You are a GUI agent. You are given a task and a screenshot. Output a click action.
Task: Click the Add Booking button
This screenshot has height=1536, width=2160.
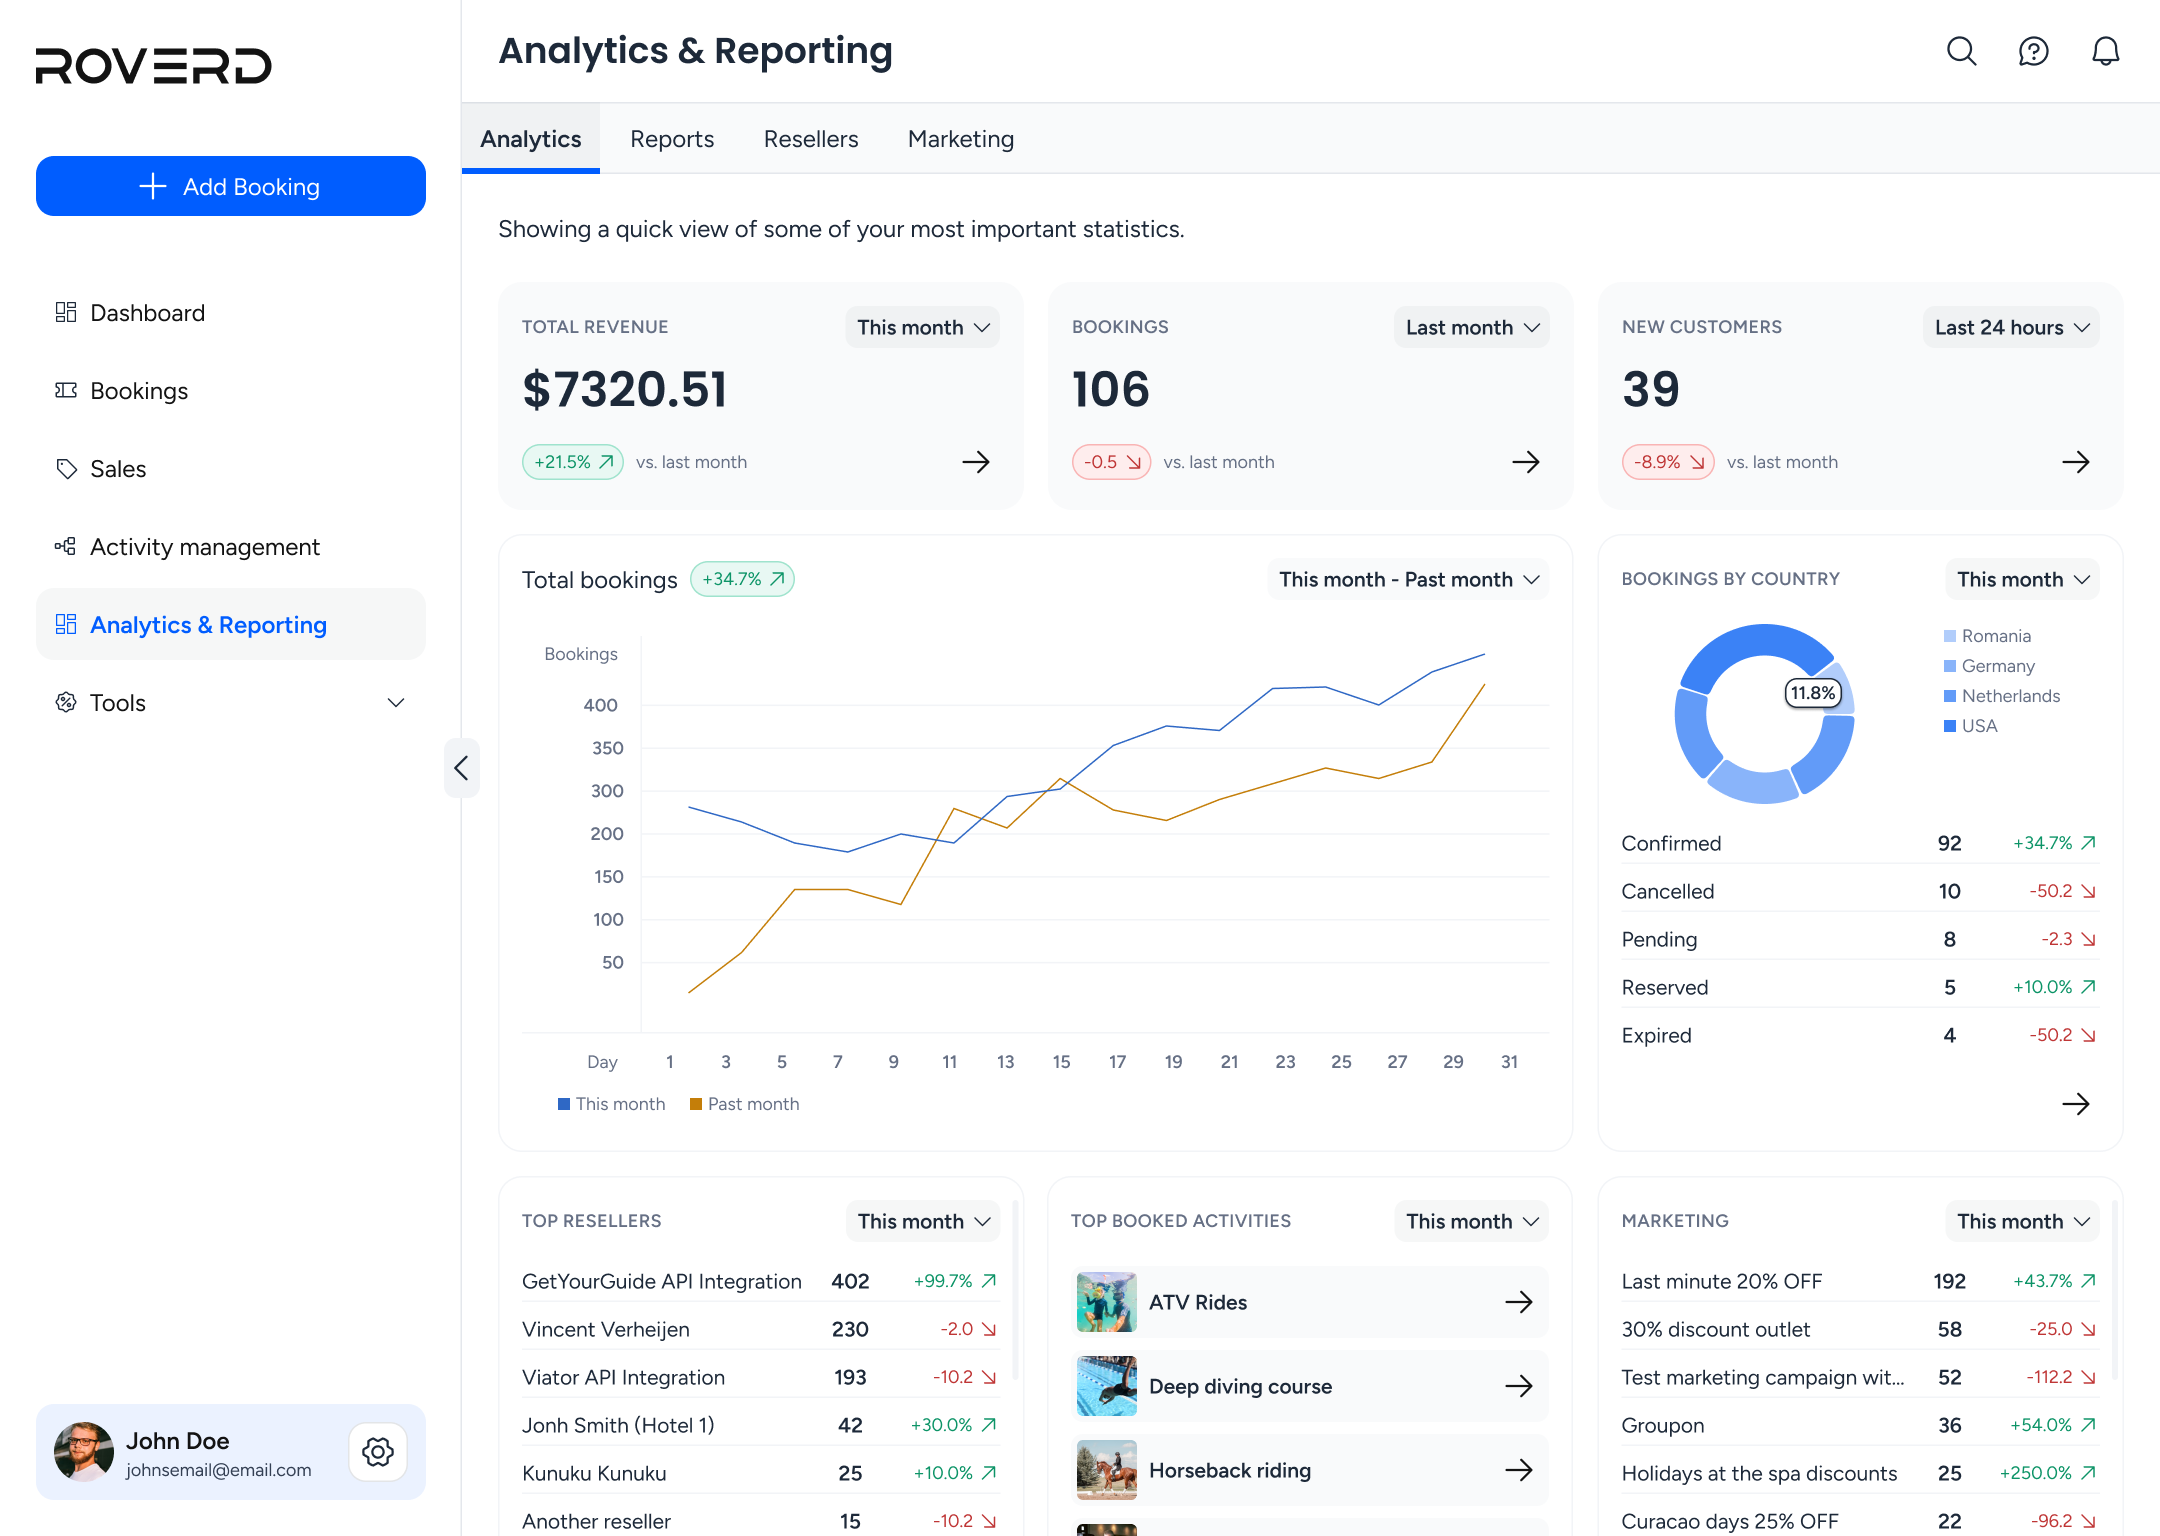click(x=231, y=186)
